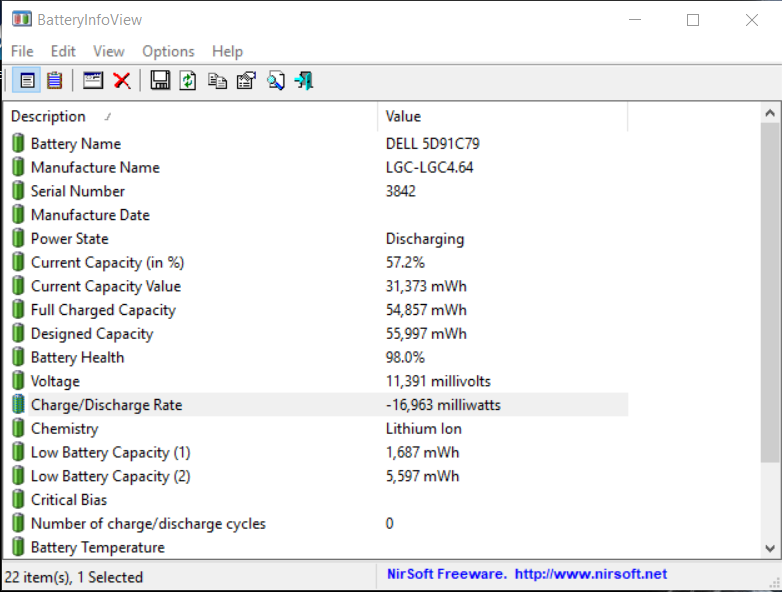Click the value DELL 5D91C79
This screenshot has width=782, height=592.
[432, 144]
